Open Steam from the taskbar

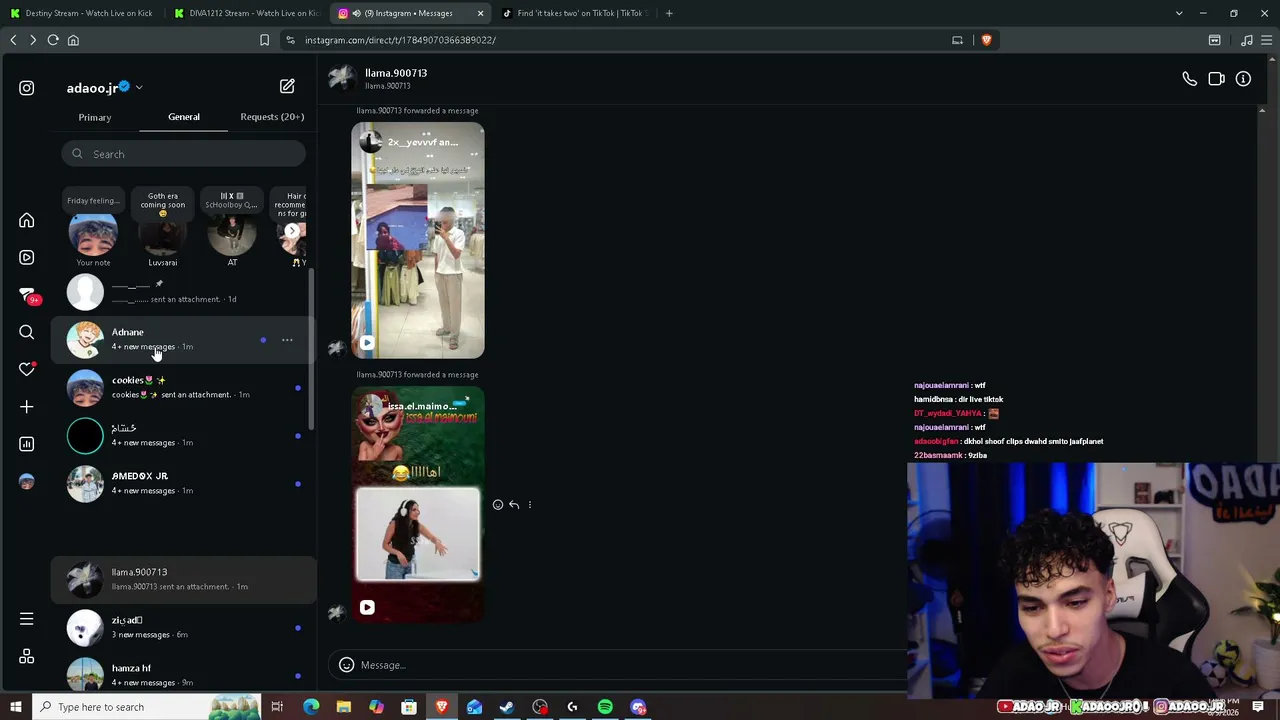pos(507,707)
